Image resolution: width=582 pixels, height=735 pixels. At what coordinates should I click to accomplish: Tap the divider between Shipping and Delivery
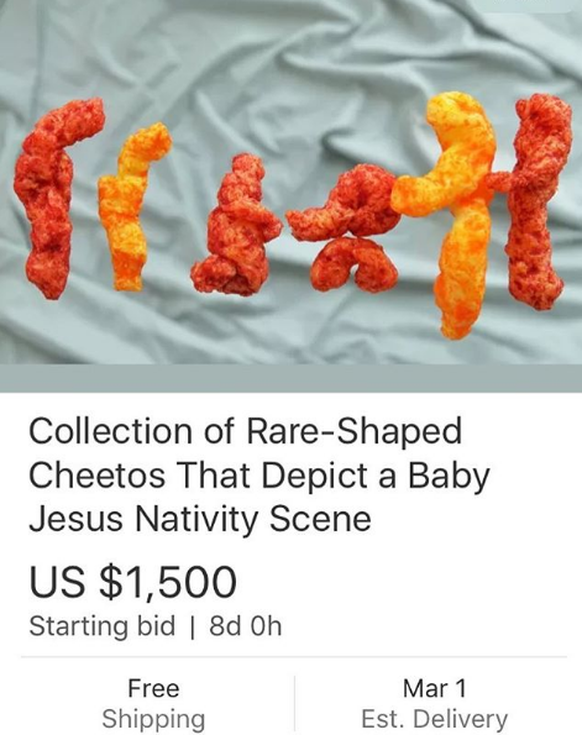click(x=295, y=703)
